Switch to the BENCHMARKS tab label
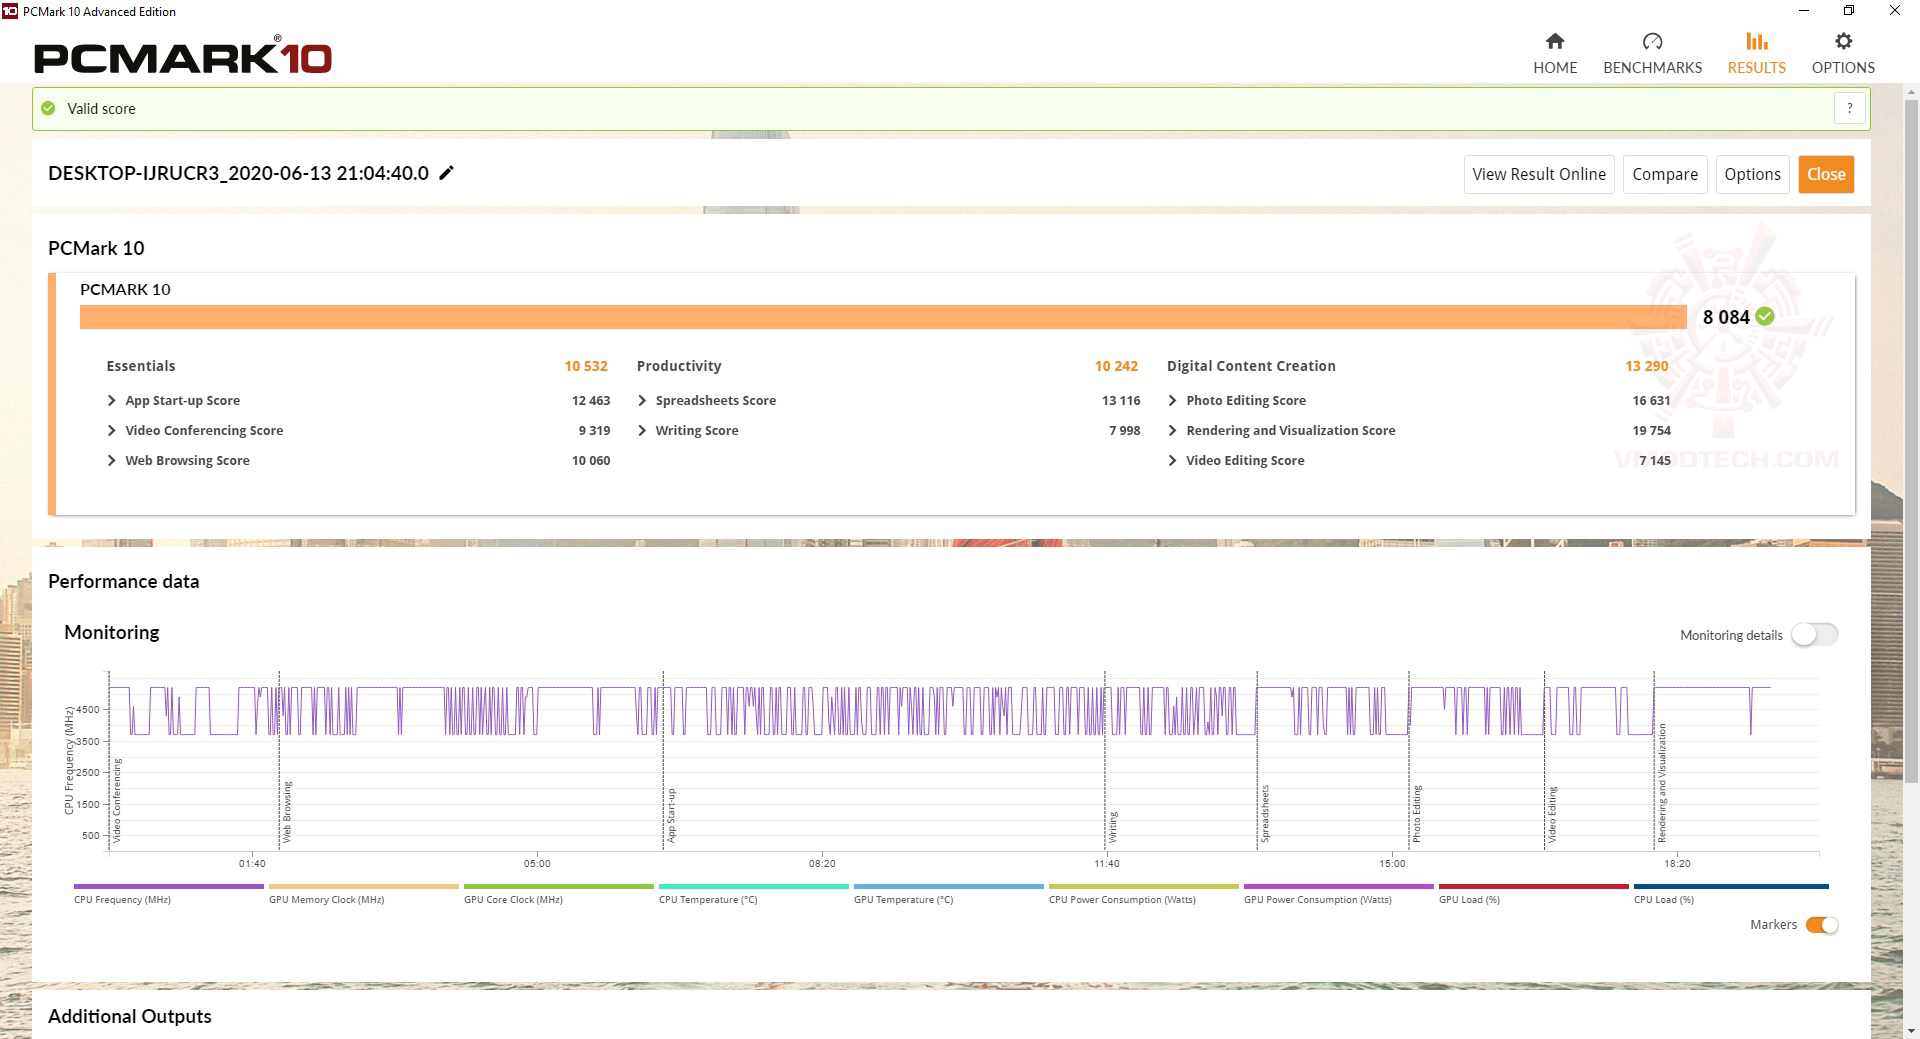1920x1039 pixels. click(1652, 68)
